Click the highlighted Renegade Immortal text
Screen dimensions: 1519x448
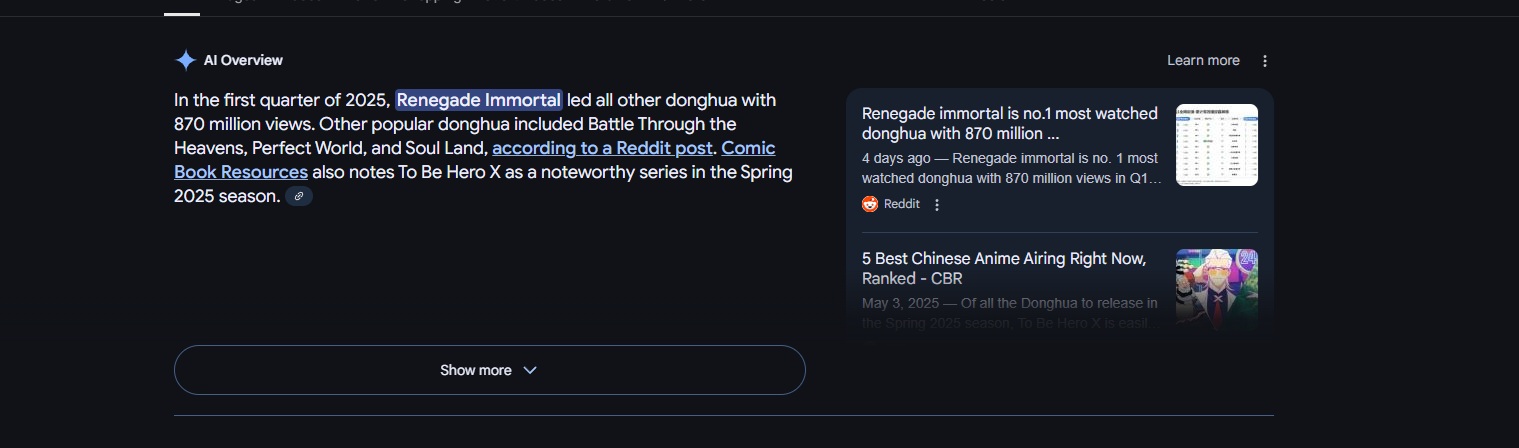479,100
